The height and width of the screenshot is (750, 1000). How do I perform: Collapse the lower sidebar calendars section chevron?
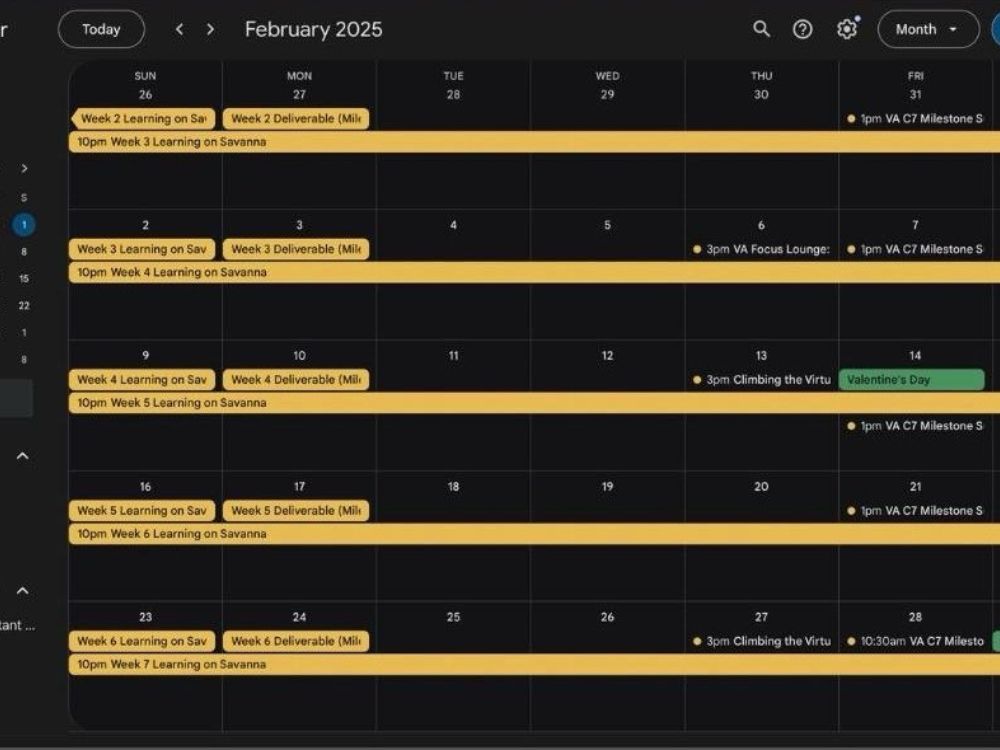[x=22, y=591]
